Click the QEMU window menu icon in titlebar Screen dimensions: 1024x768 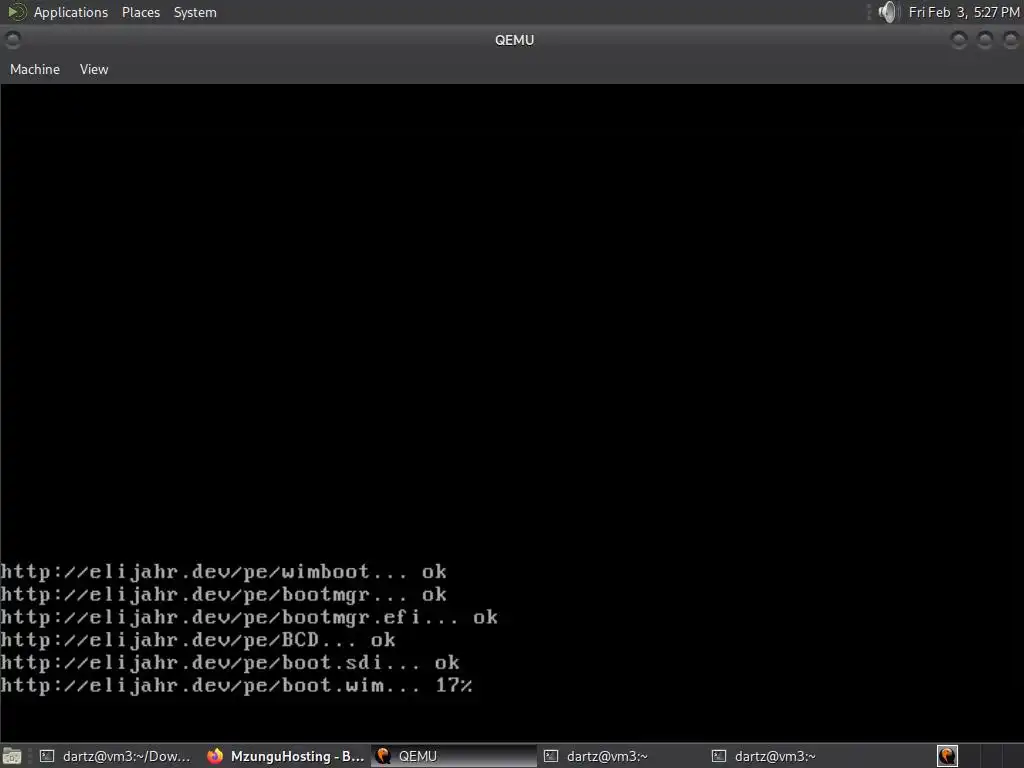click(12, 40)
